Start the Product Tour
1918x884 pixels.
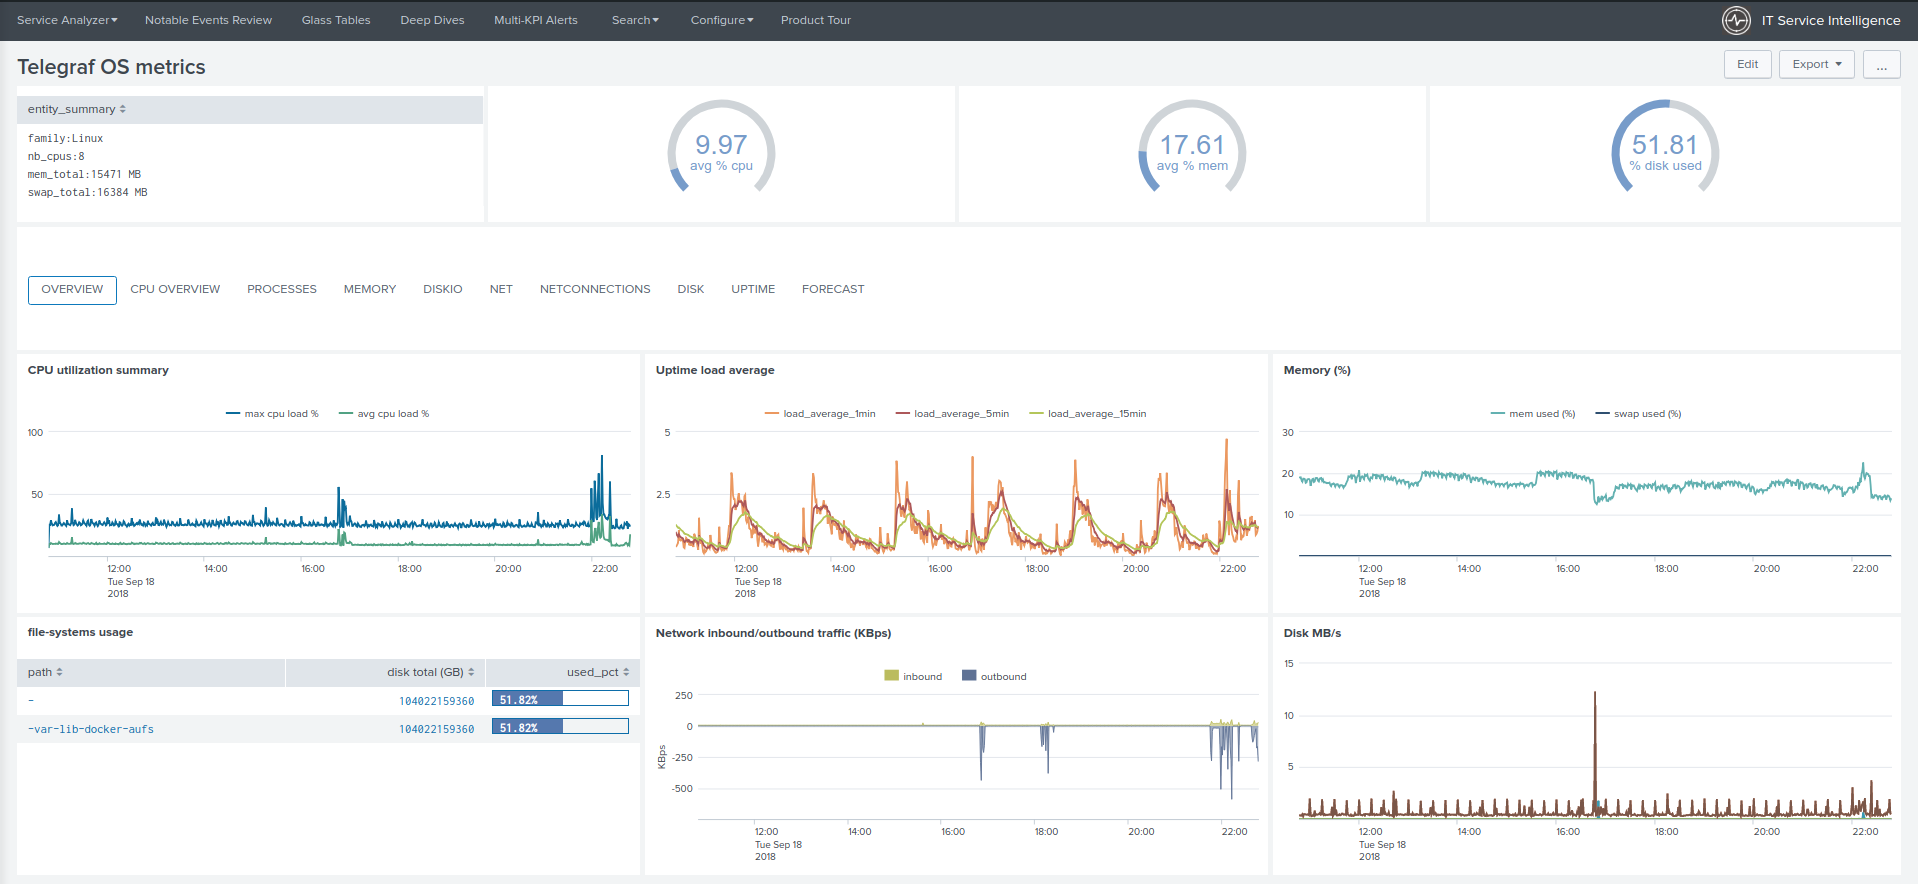[816, 20]
